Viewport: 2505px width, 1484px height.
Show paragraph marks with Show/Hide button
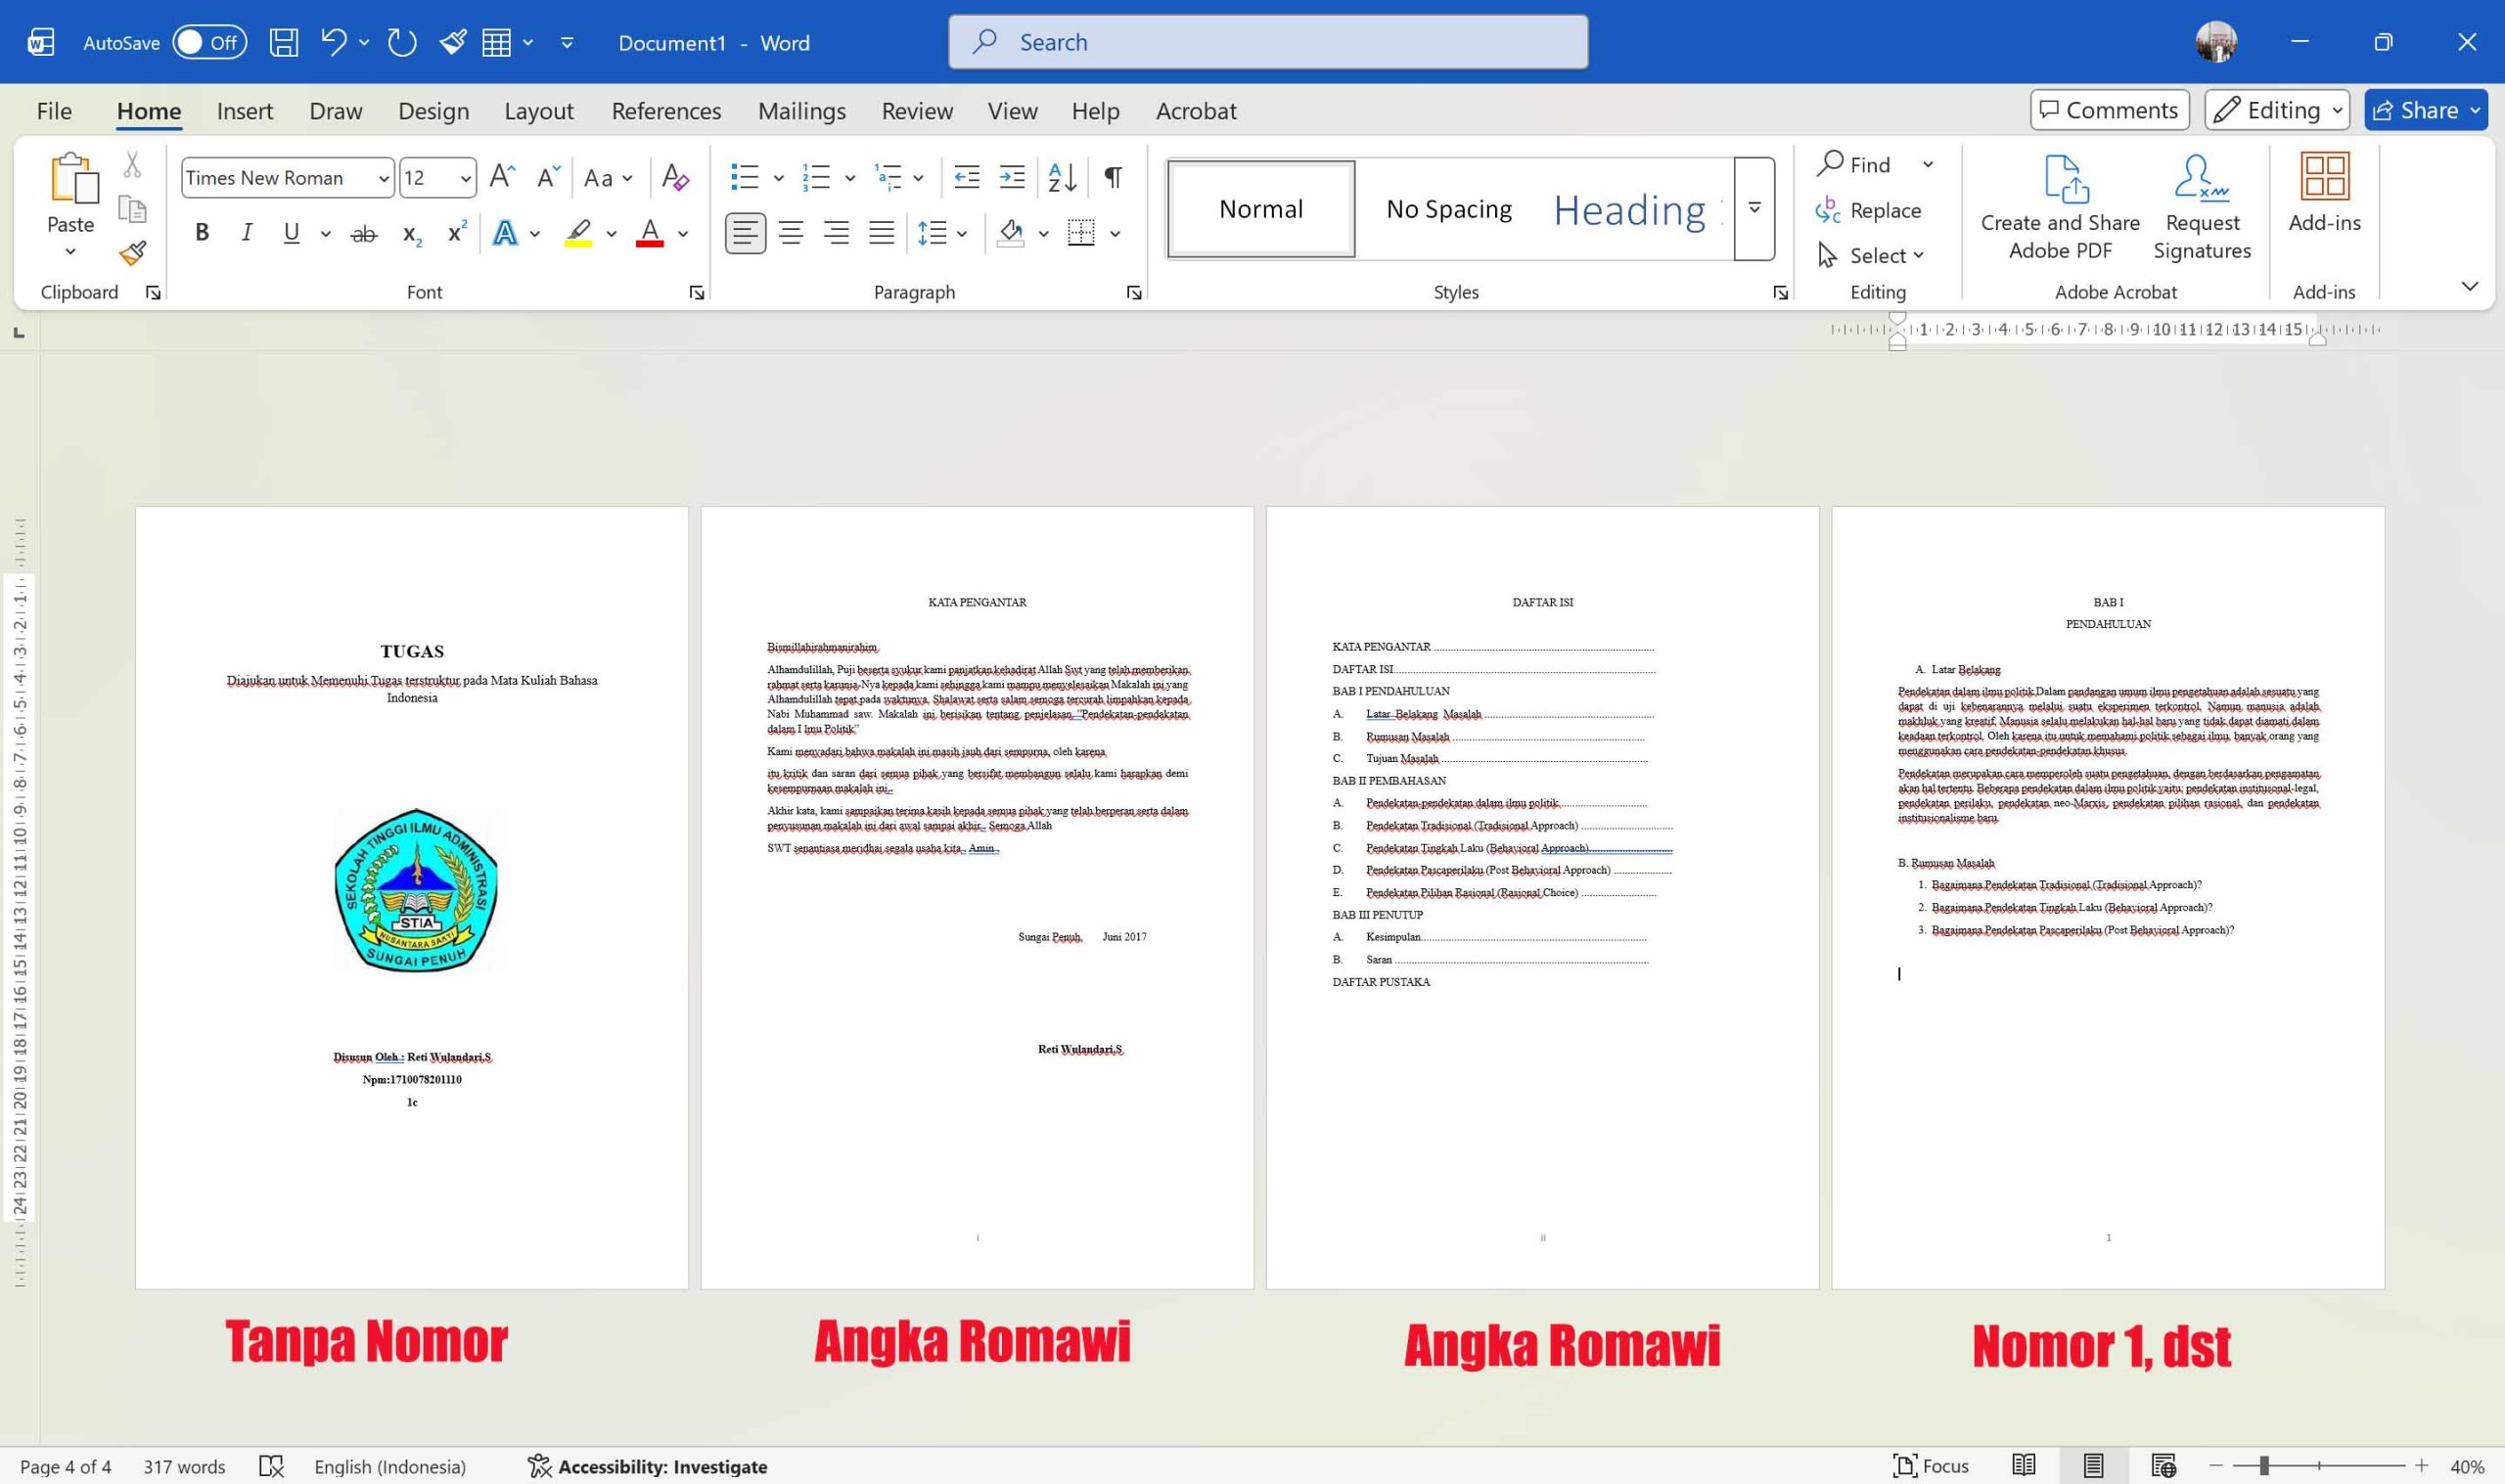pos(1111,177)
